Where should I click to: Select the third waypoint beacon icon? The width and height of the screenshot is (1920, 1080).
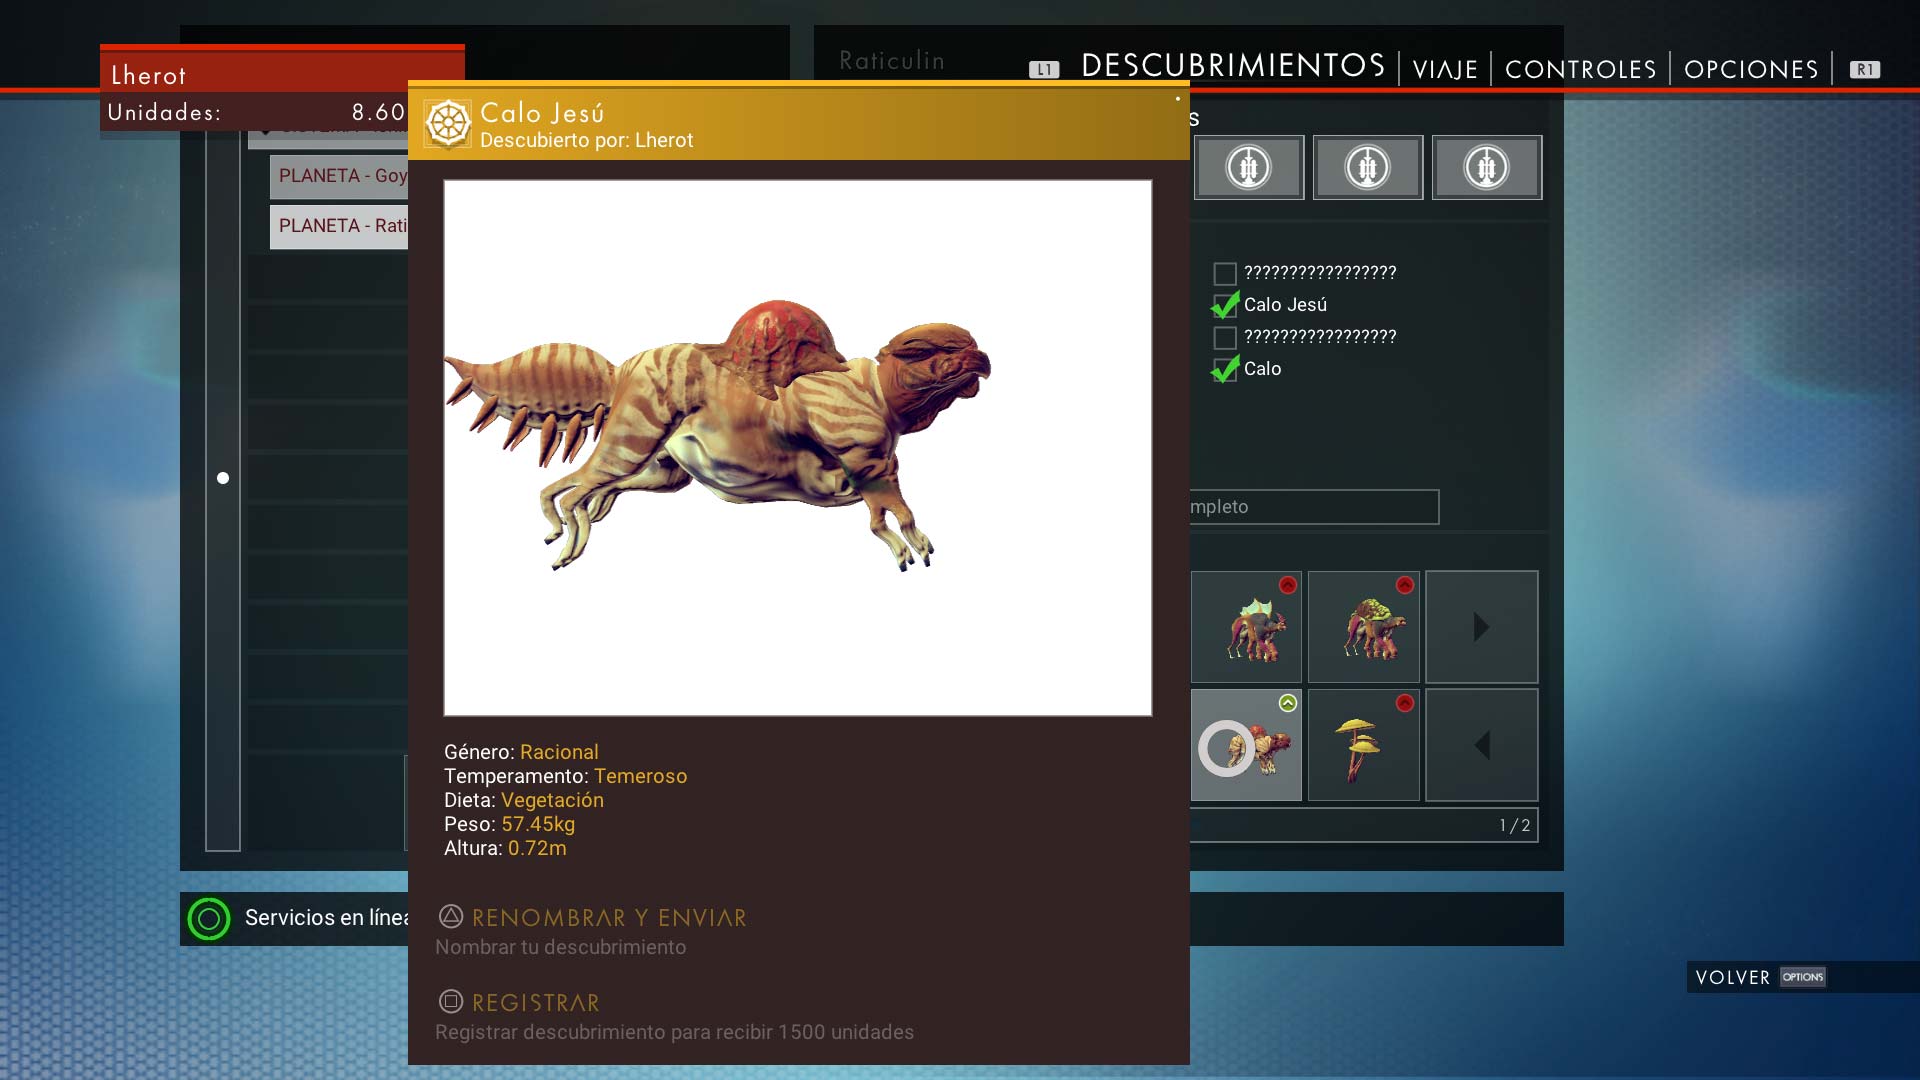pos(1487,167)
